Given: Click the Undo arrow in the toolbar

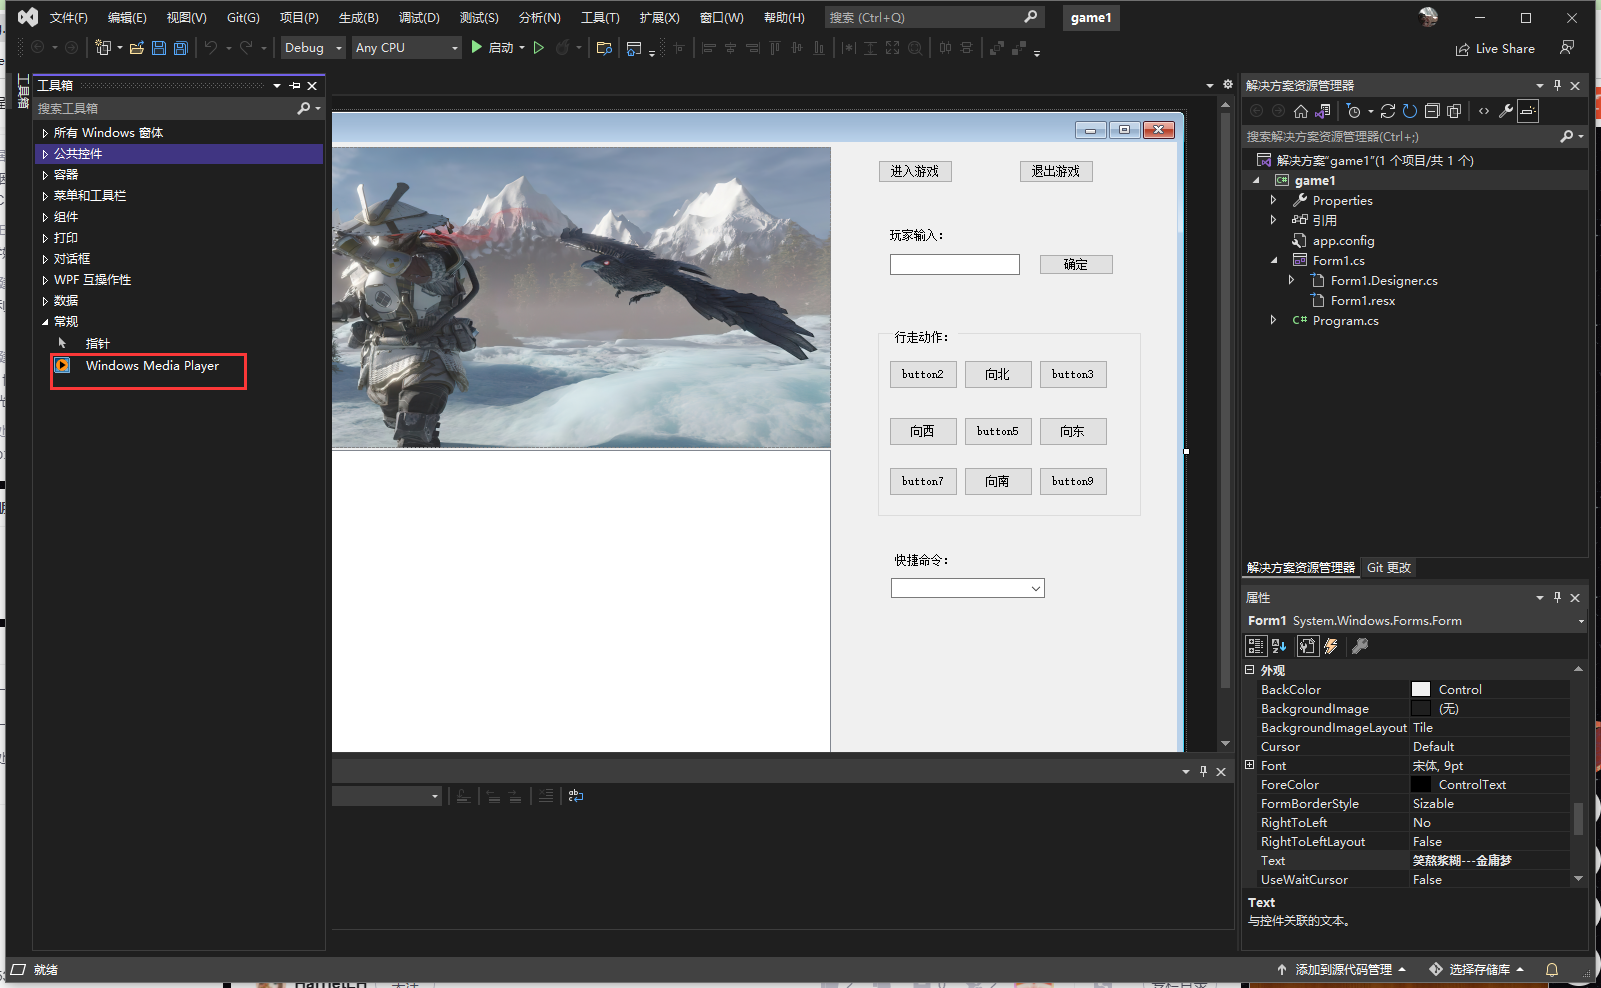Looking at the screenshot, I should tap(210, 48).
